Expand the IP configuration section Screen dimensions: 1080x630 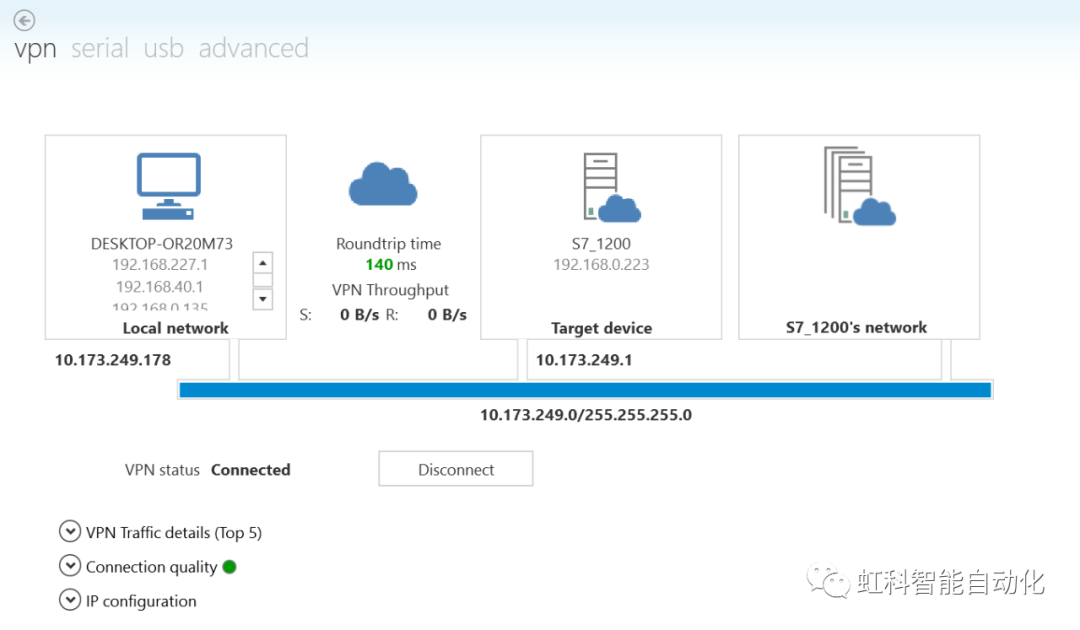[x=70, y=600]
